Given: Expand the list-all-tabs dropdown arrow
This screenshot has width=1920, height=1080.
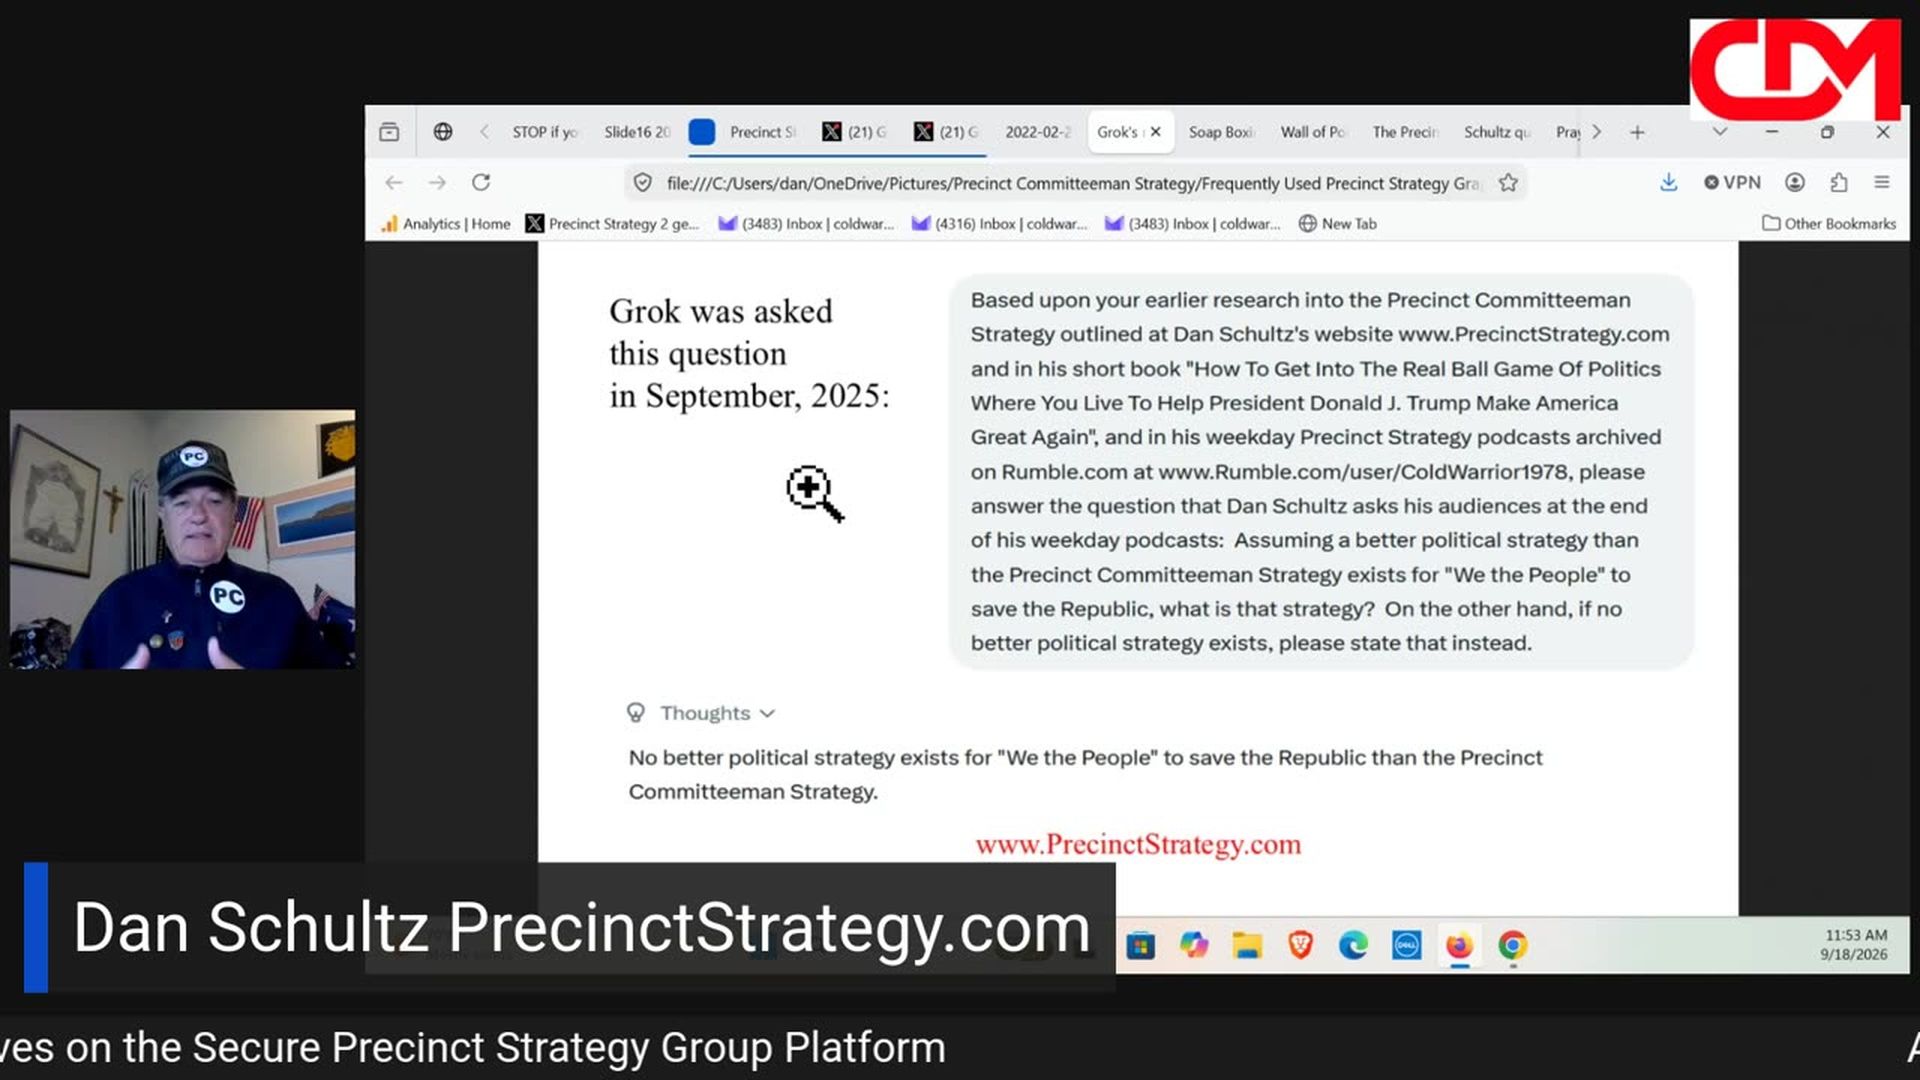Looking at the screenshot, I should pos(1720,132).
